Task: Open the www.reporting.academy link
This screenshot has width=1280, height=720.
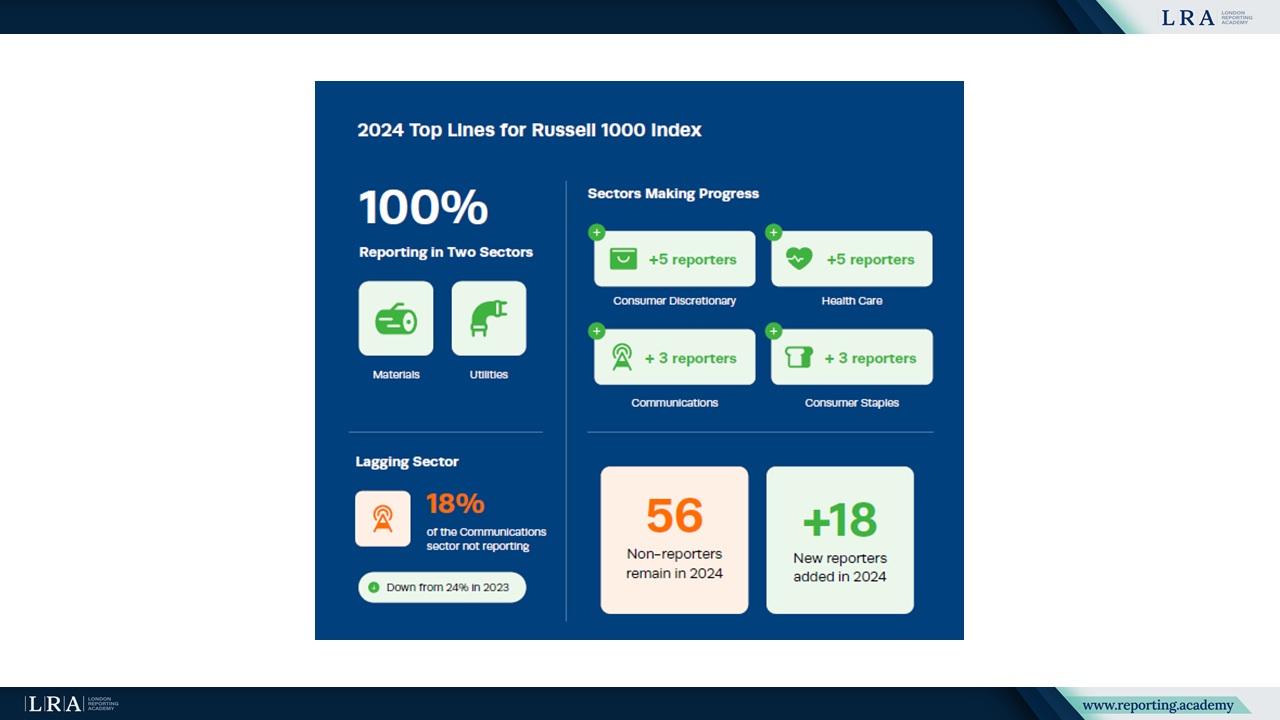Action: click(1158, 706)
